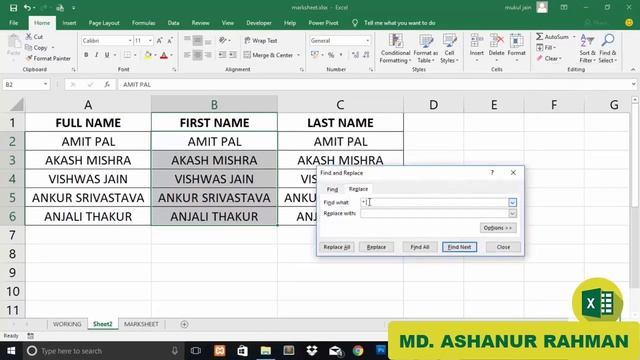
Task: Toggle Underline formatting
Action: click(x=107, y=55)
